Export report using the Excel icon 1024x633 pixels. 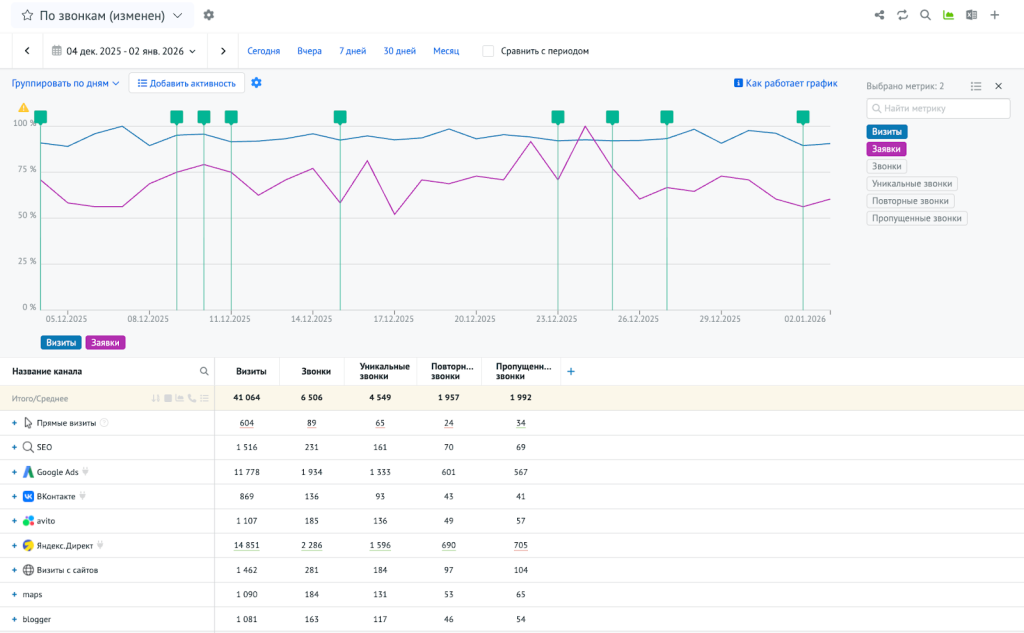[x=971, y=15]
